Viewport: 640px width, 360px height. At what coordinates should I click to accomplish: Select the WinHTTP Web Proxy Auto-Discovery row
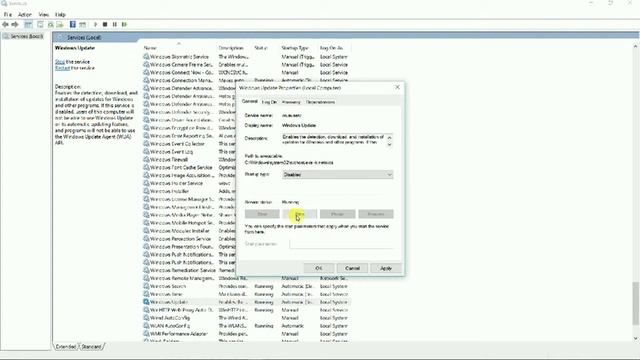(246, 310)
